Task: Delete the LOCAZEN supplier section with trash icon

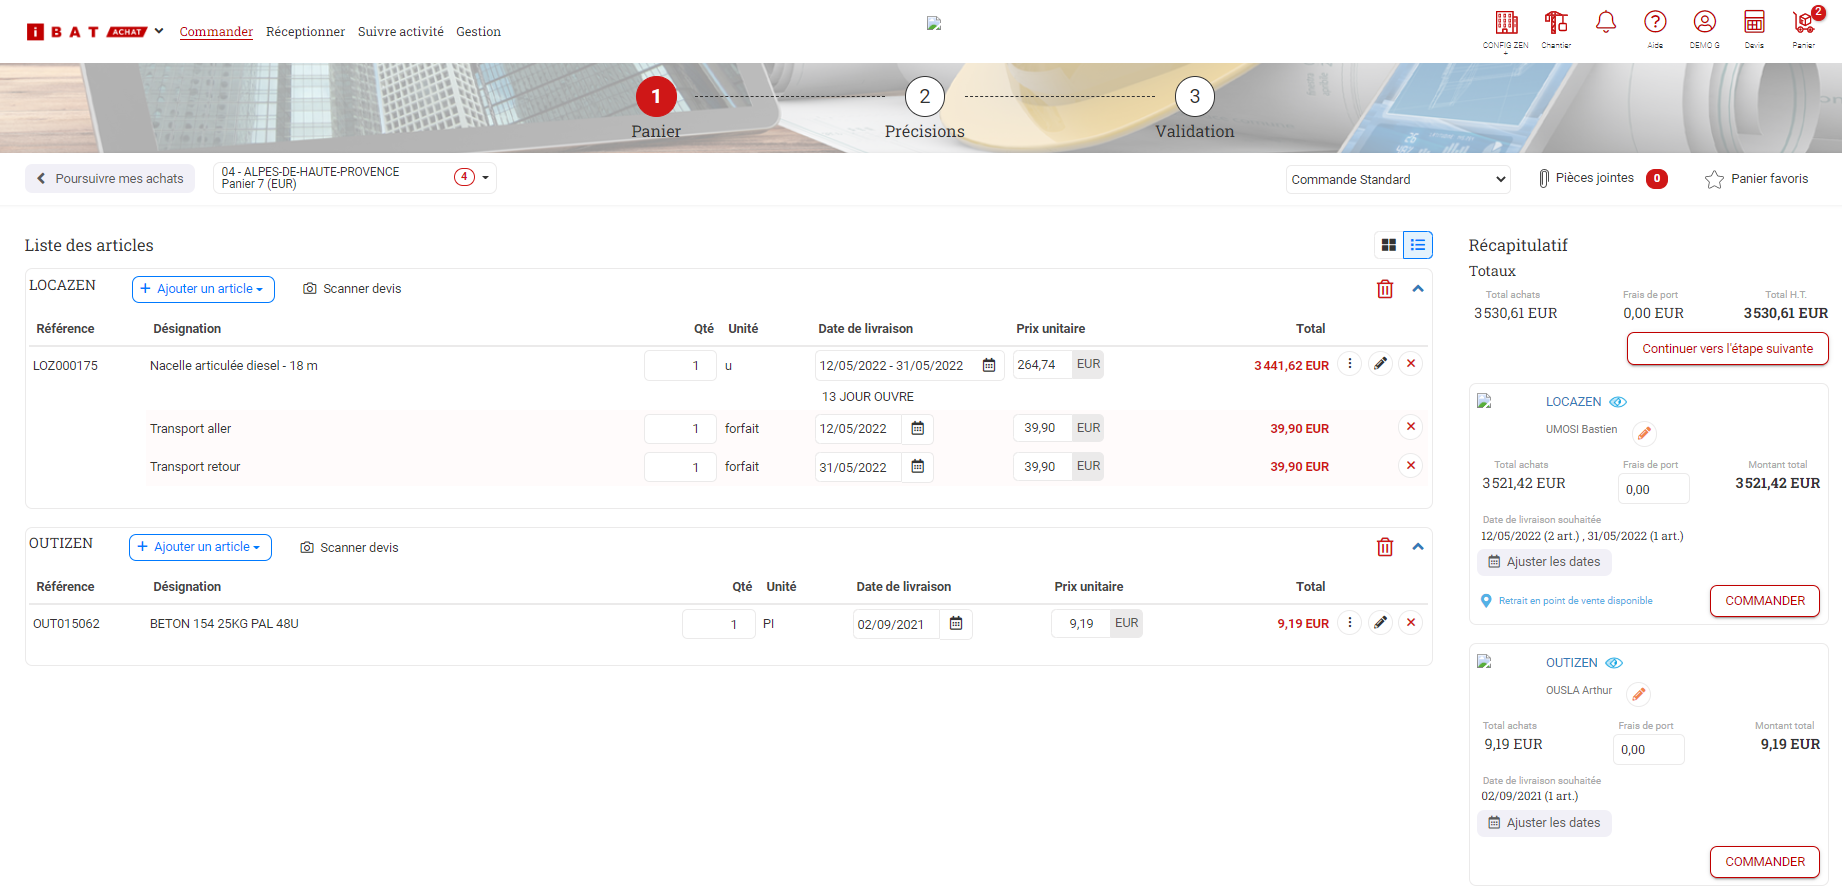Action: tap(1385, 289)
